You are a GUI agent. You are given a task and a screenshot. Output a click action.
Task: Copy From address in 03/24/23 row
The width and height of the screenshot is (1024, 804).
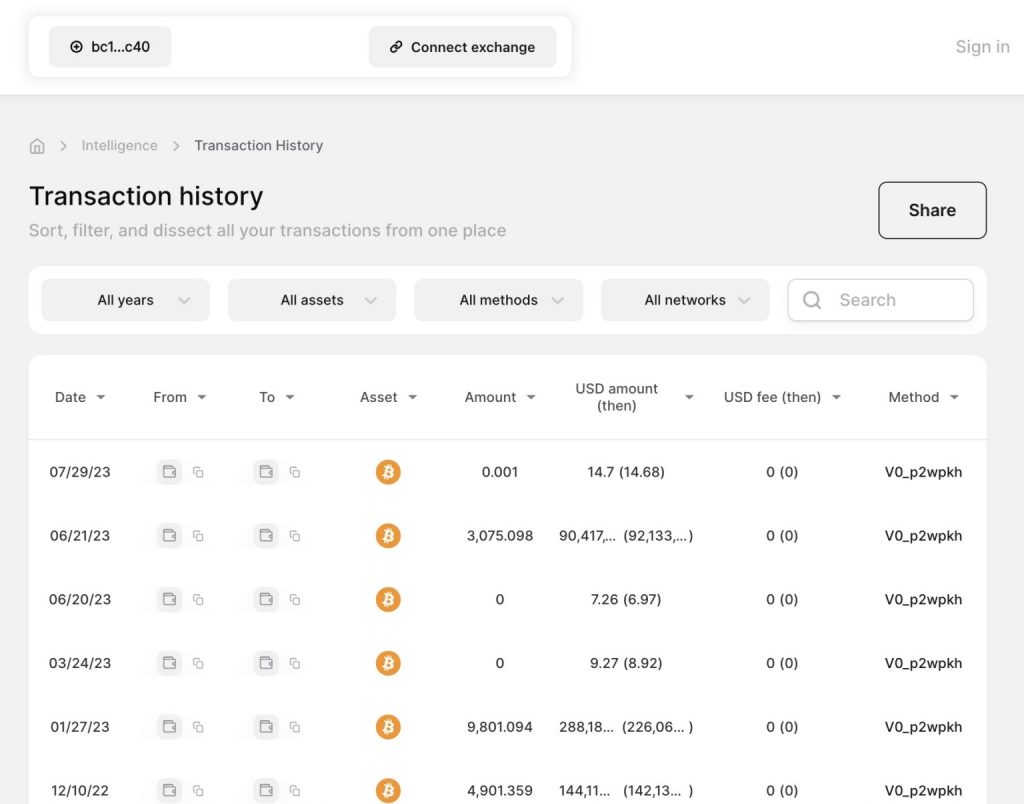pyautogui.click(x=198, y=663)
